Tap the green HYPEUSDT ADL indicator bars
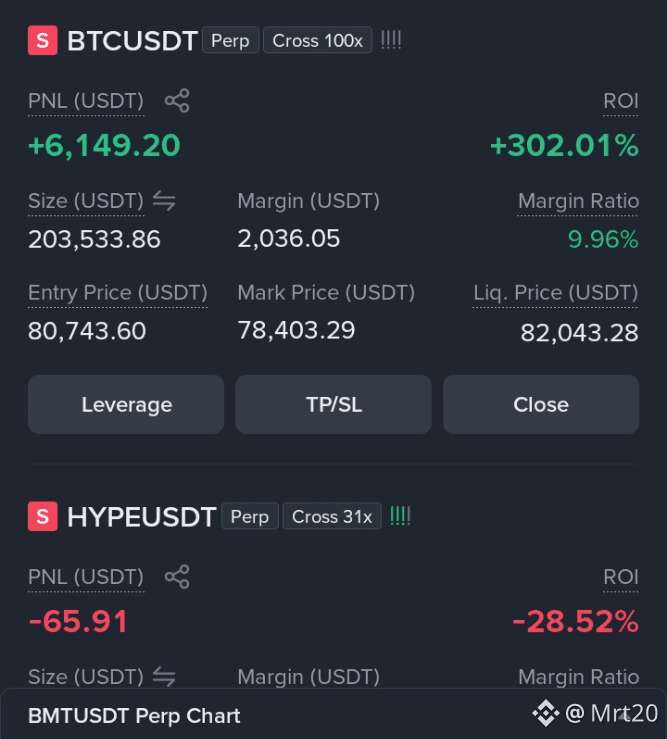Screen dimensions: 667x739 pyautogui.click(x=400, y=516)
